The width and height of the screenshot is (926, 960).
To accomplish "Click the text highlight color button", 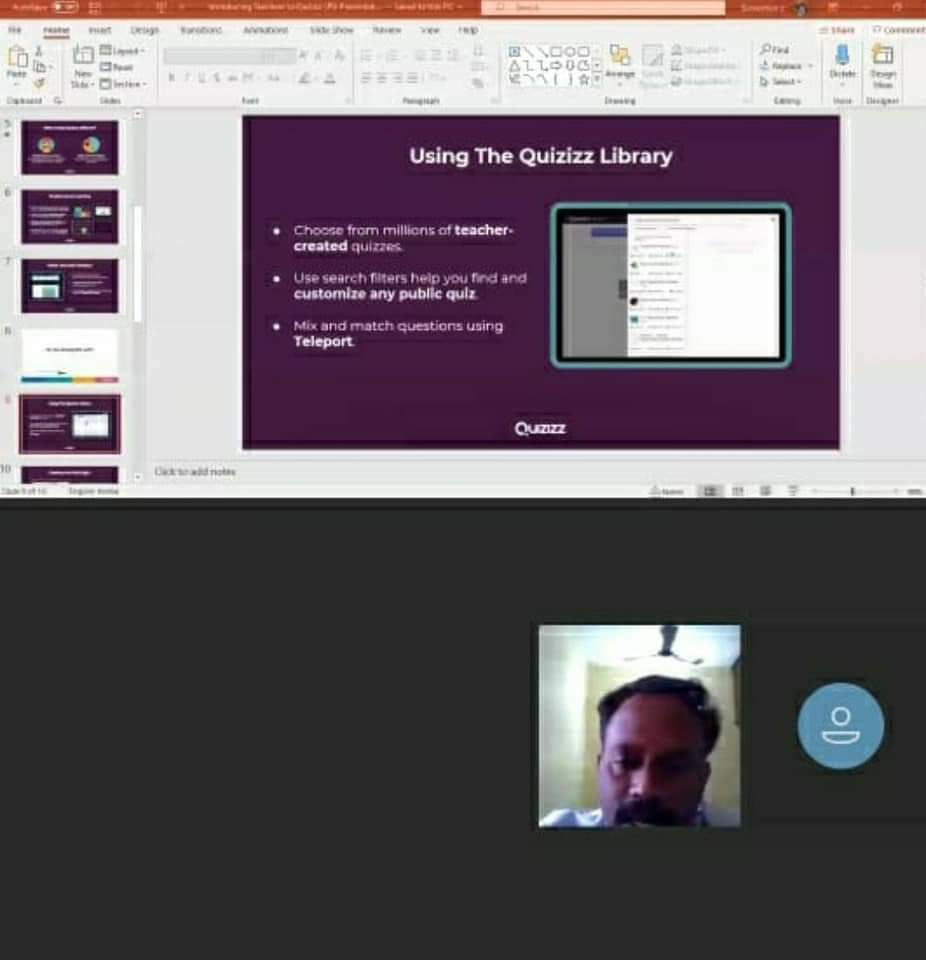I will (x=304, y=78).
